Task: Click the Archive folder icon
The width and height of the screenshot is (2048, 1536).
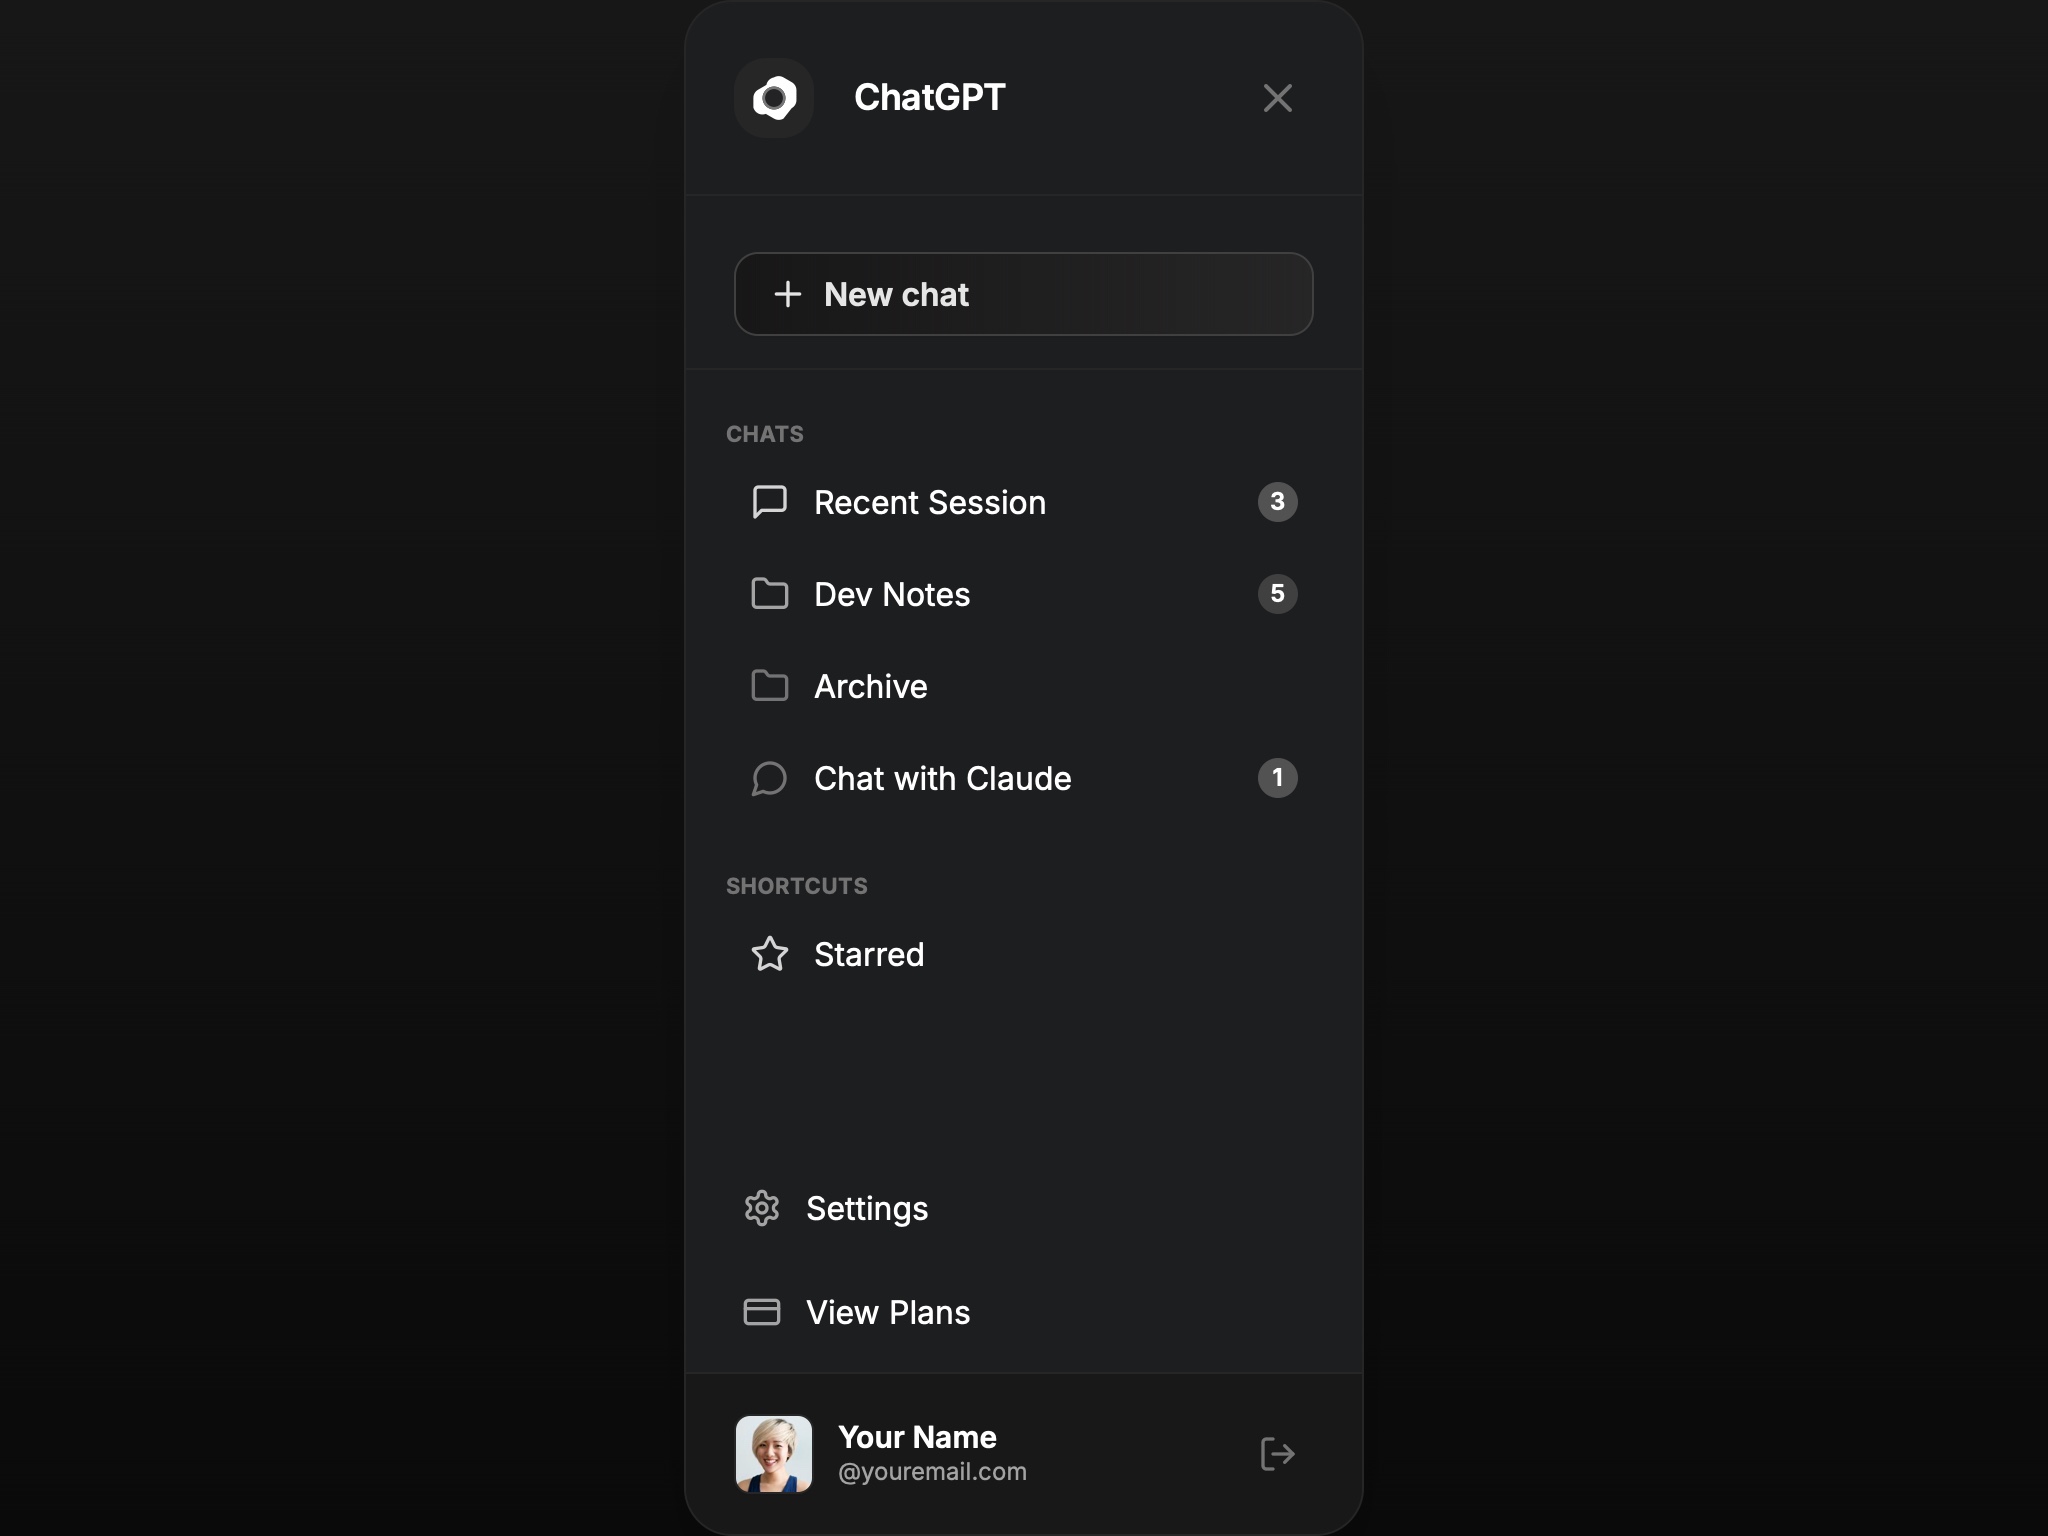Action: (x=768, y=686)
